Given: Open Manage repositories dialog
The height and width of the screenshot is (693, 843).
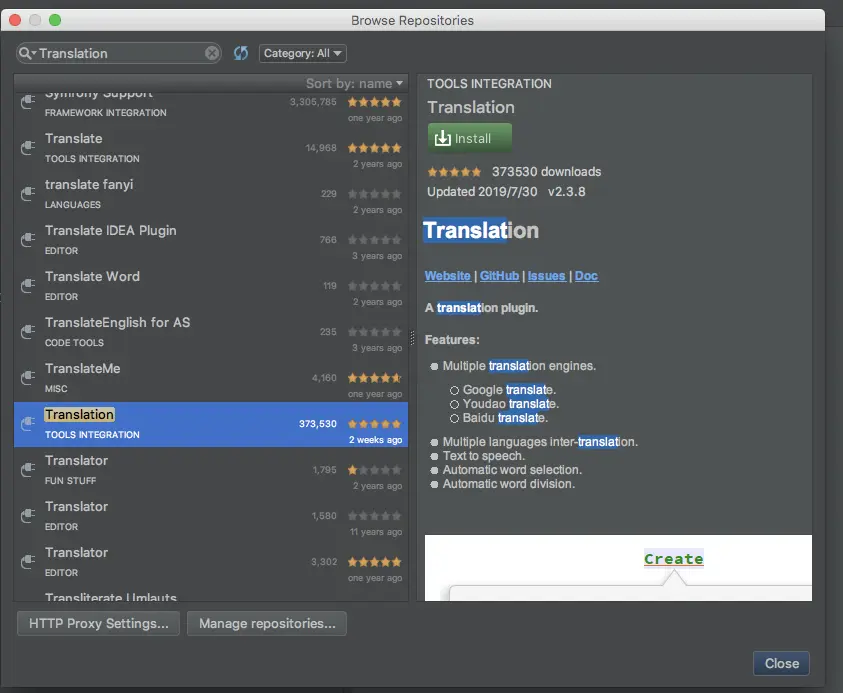Looking at the screenshot, I should tap(267, 624).
